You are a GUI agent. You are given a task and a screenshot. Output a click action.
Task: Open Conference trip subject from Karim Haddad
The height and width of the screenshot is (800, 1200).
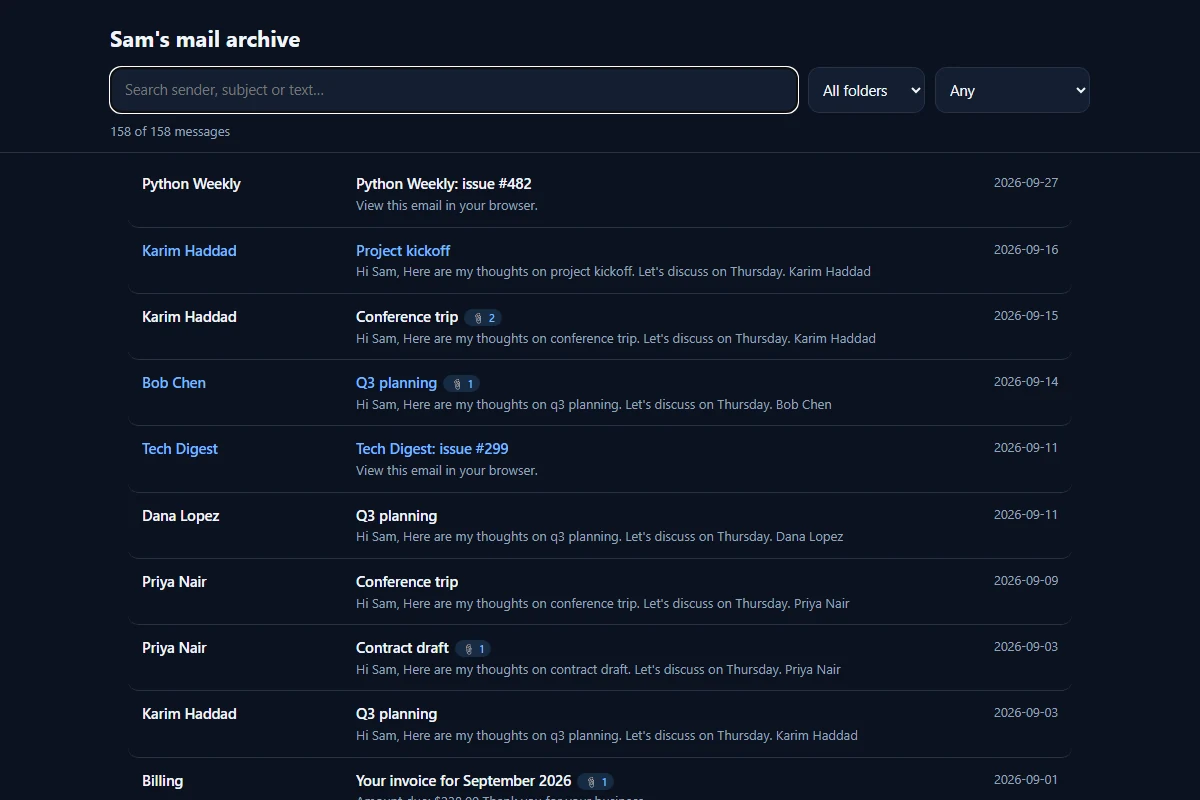(407, 317)
